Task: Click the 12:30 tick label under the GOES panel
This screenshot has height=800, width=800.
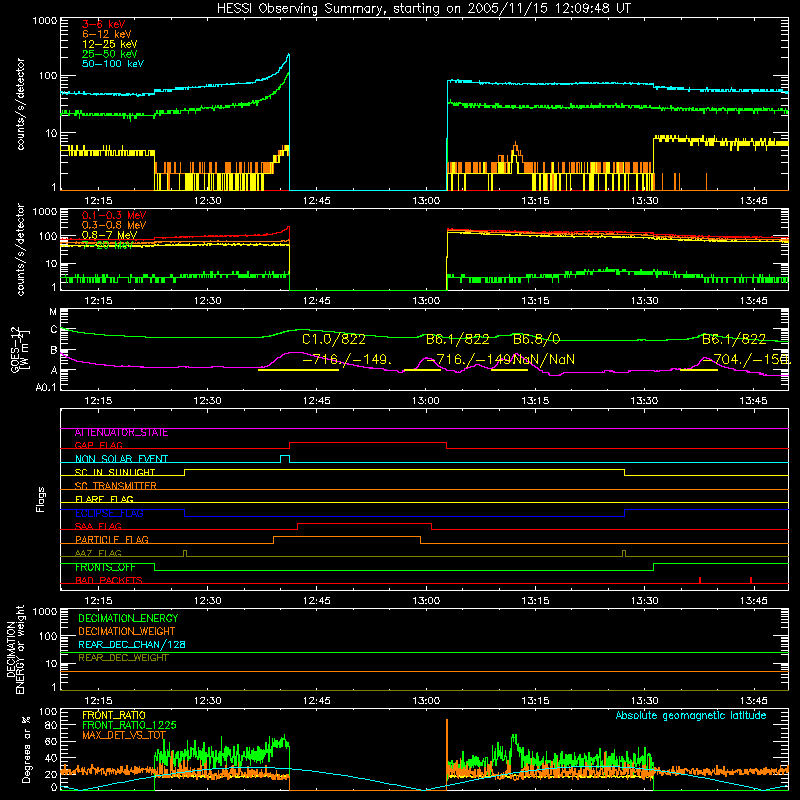Action: tap(208, 401)
